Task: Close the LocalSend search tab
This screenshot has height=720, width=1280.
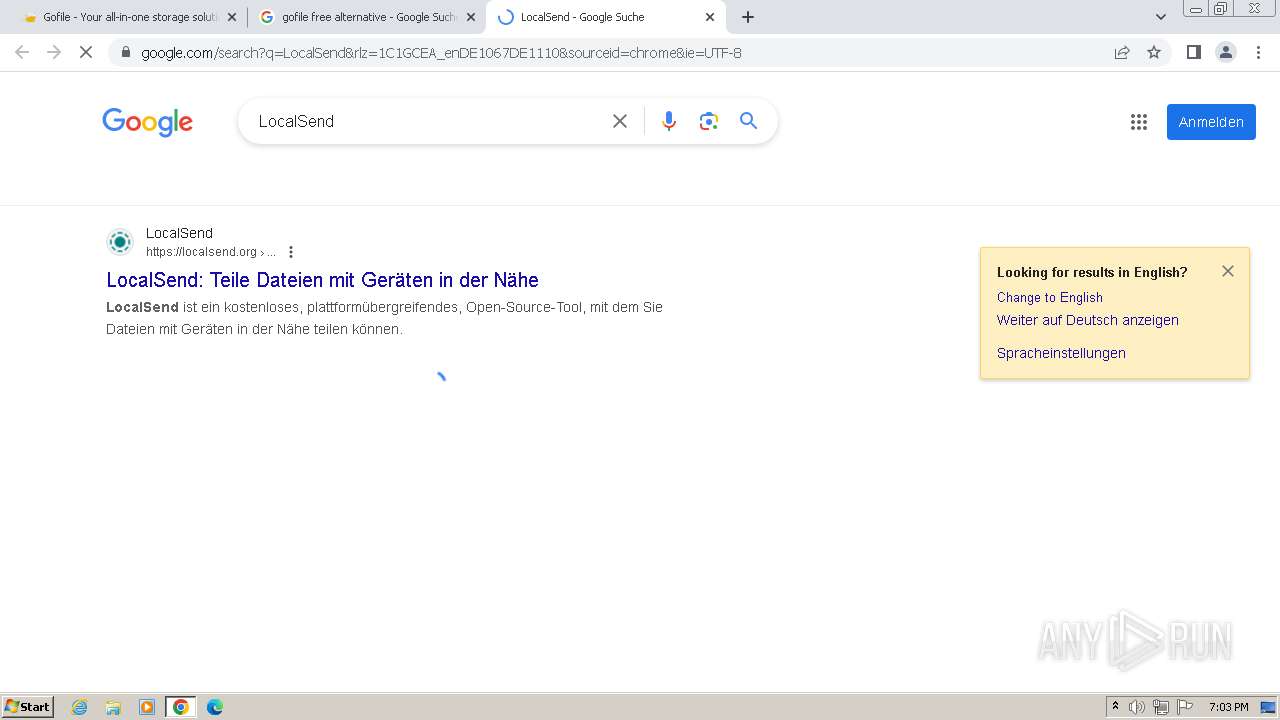Action: pyautogui.click(x=710, y=17)
